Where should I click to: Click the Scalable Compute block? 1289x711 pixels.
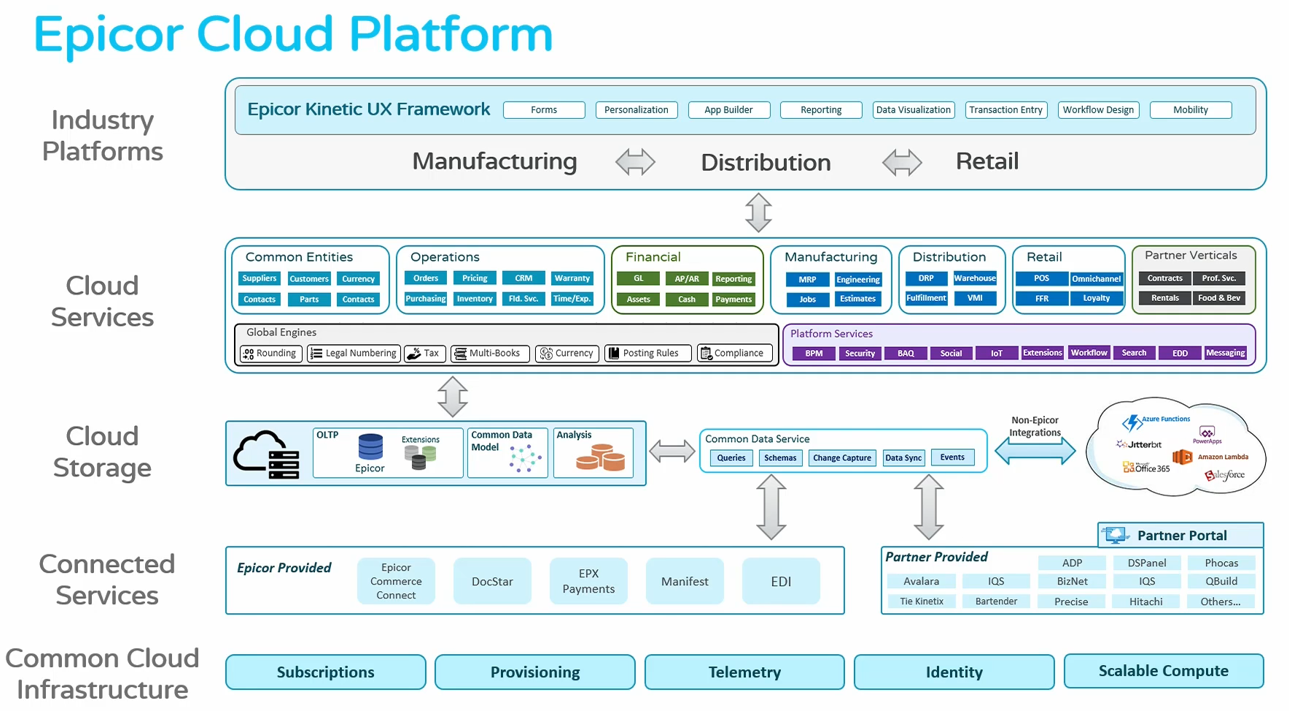[x=1163, y=671]
